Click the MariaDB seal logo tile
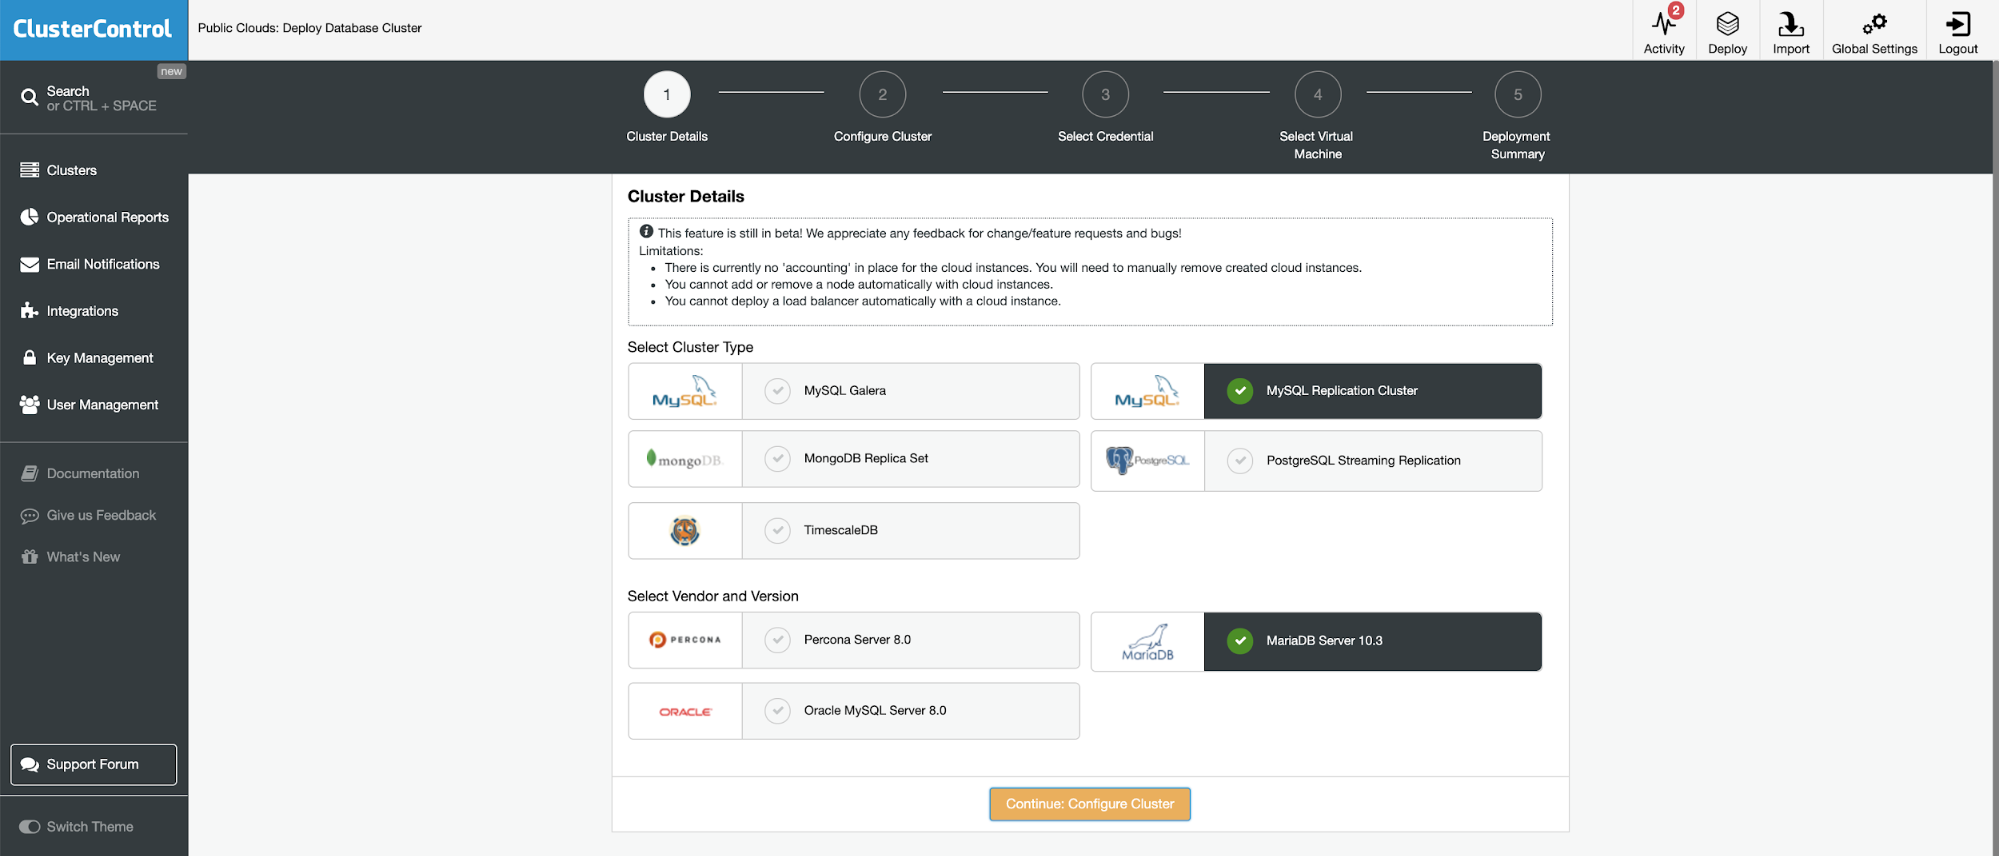The width and height of the screenshot is (1999, 857). (1147, 642)
